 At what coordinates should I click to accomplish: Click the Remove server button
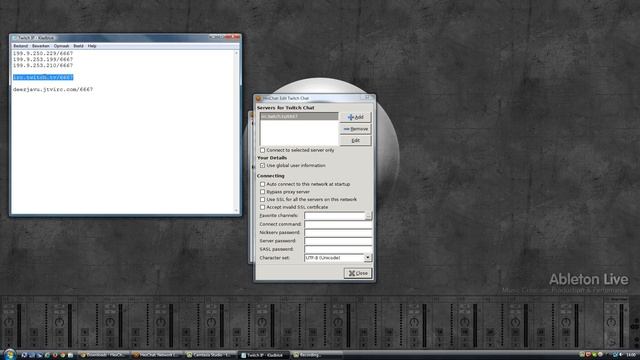(356, 129)
